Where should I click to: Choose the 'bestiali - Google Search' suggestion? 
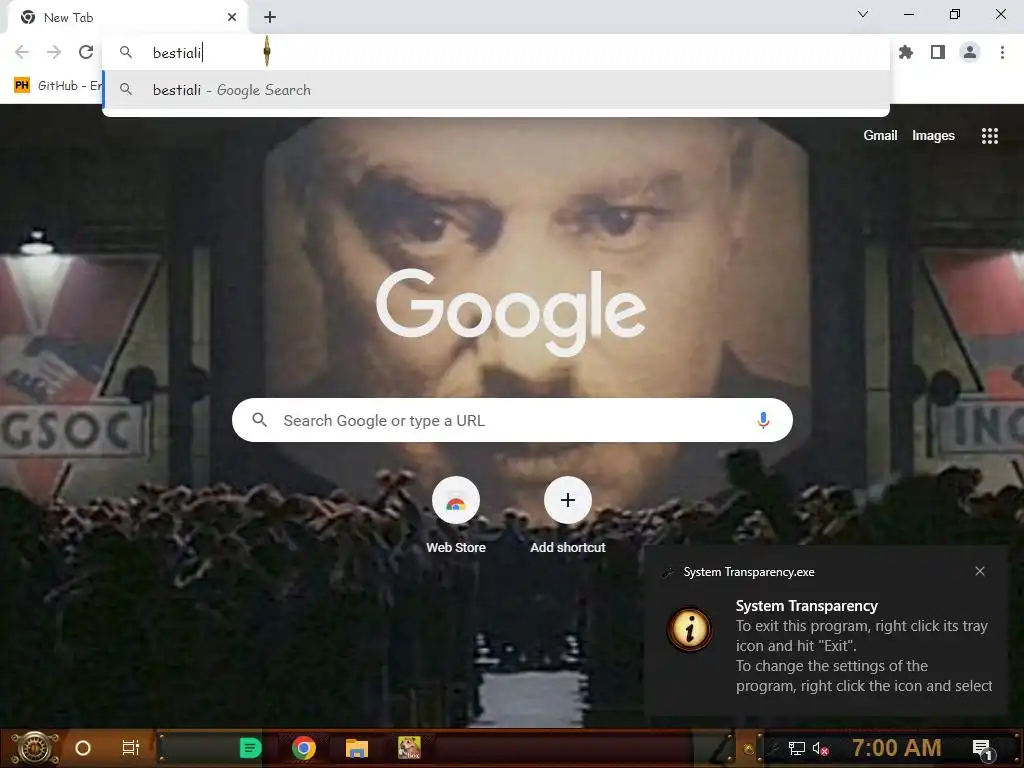click(496, 90)
